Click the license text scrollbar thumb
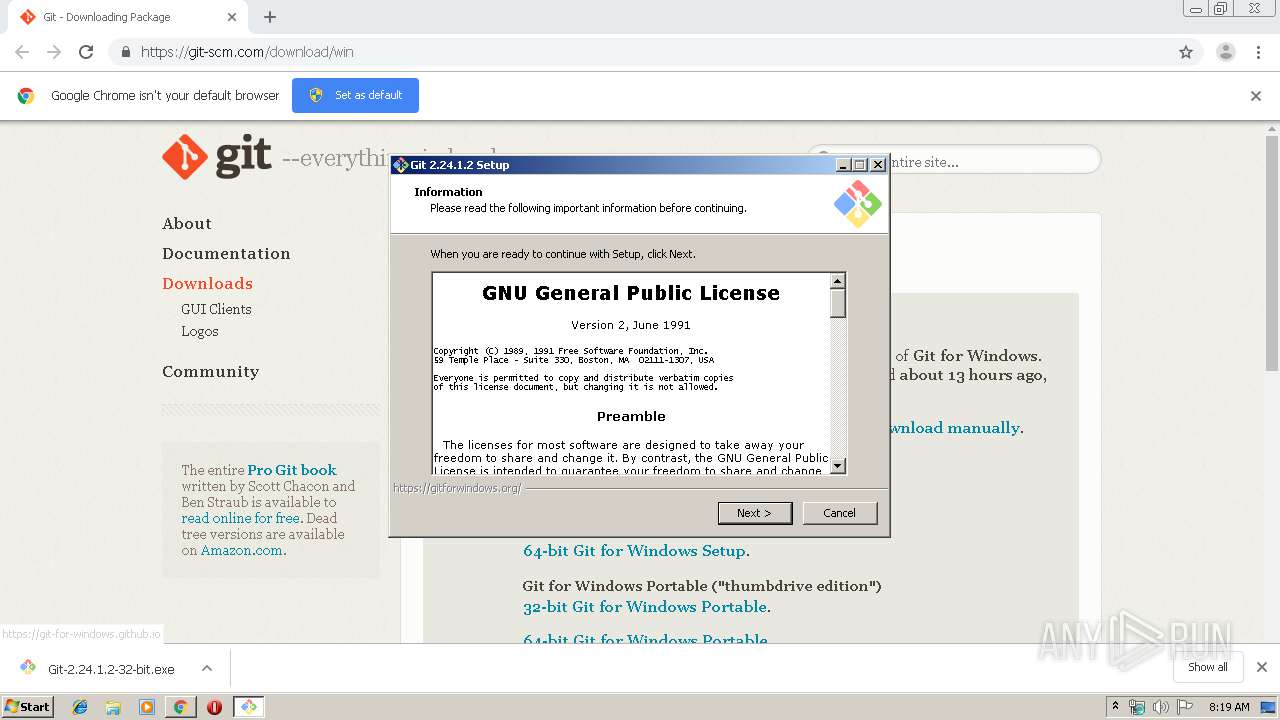 pyautogui.click(x=838, y=303)
